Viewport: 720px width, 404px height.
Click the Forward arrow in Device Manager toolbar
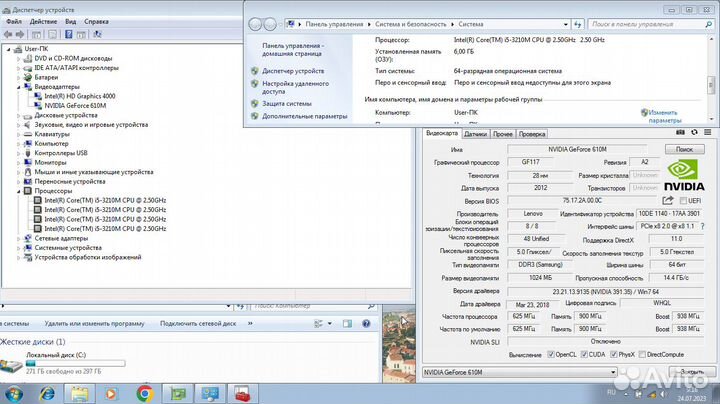pyautogui.click(x=20, y=34)
